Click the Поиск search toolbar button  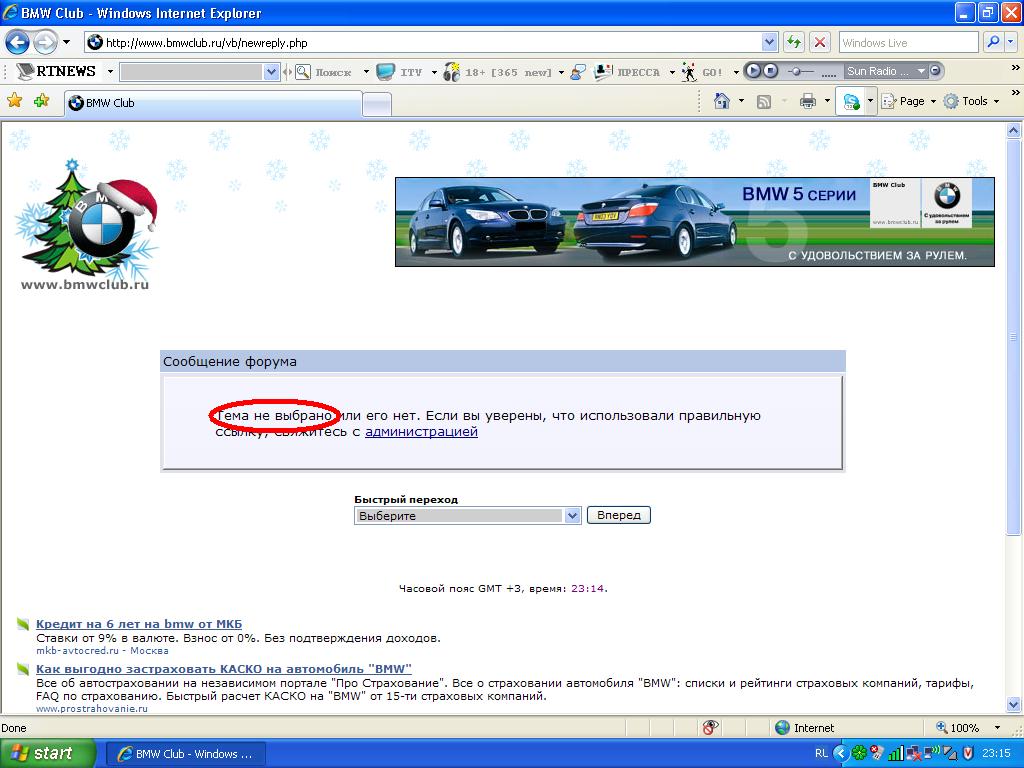[x=325, y=72]
